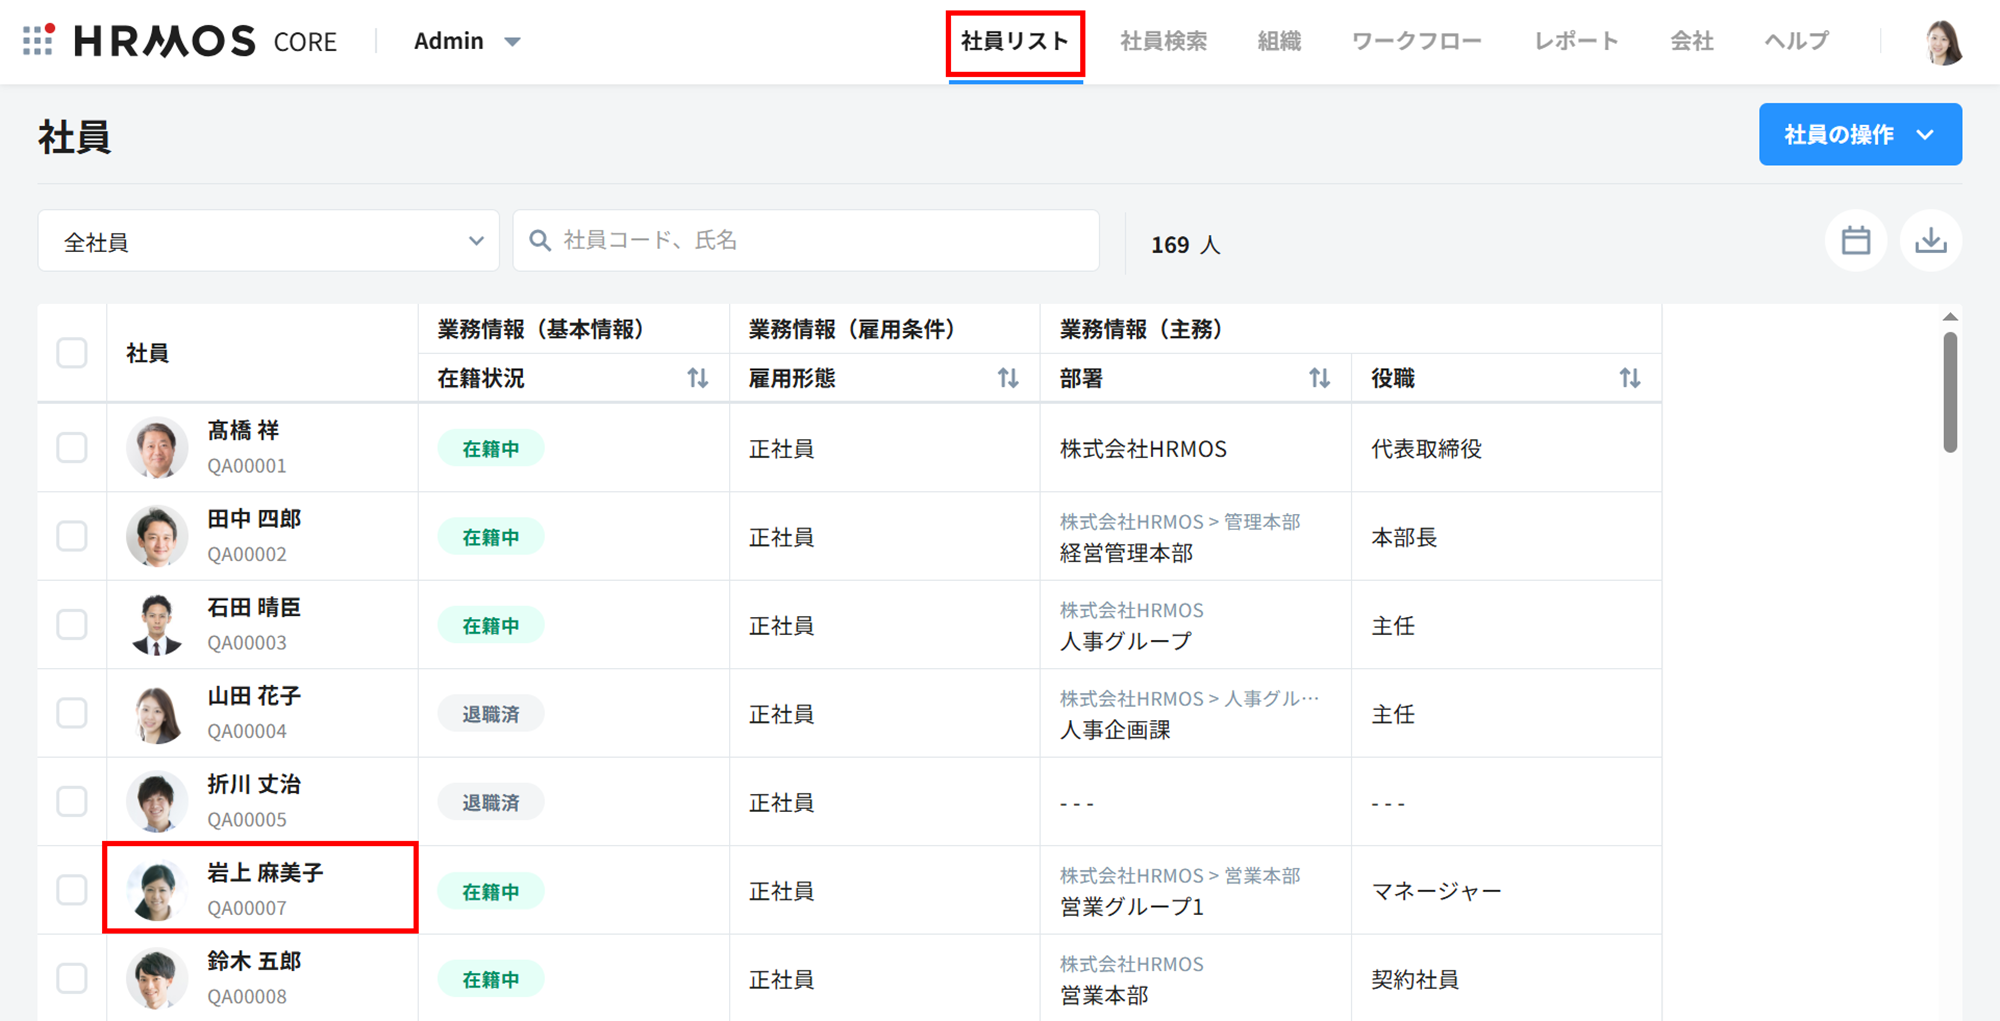The width and height of the screenshot is (2000, 1021).
Task: Toggle the select-all employees checkbox
Action: point(72,353)
